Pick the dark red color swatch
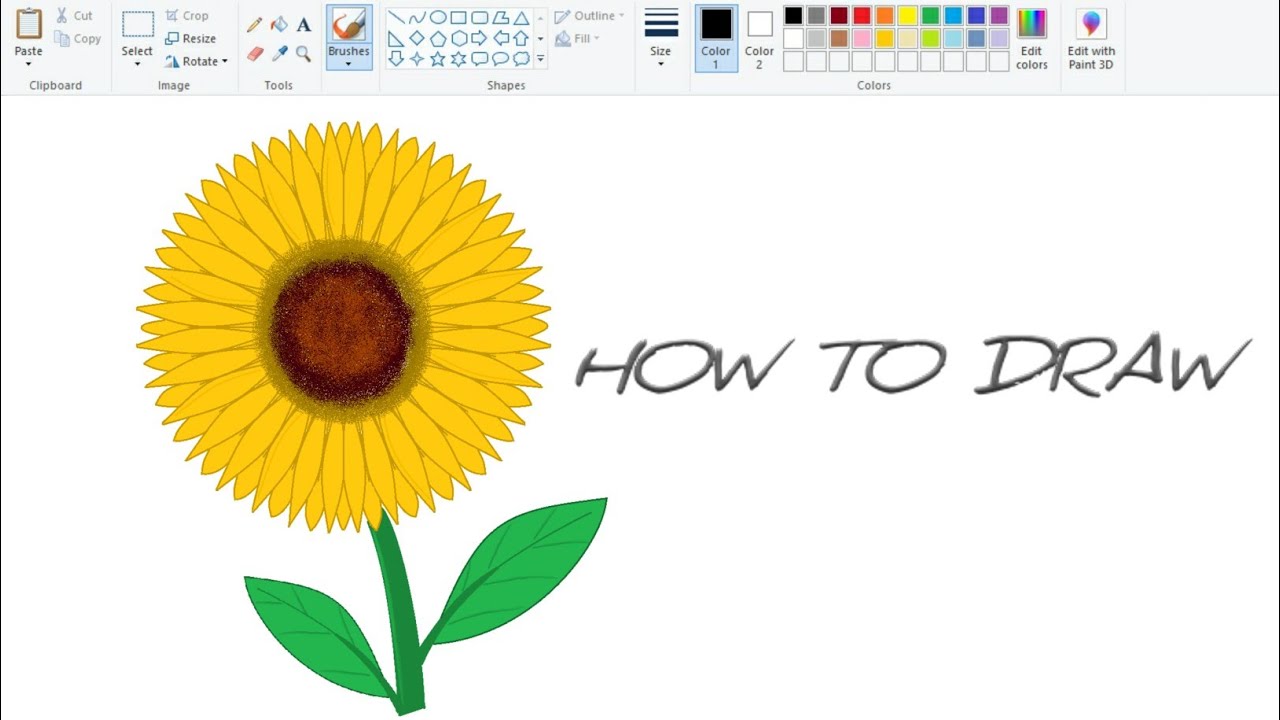This screenshot has width=1280, height=720. click(x=839, y=15)
